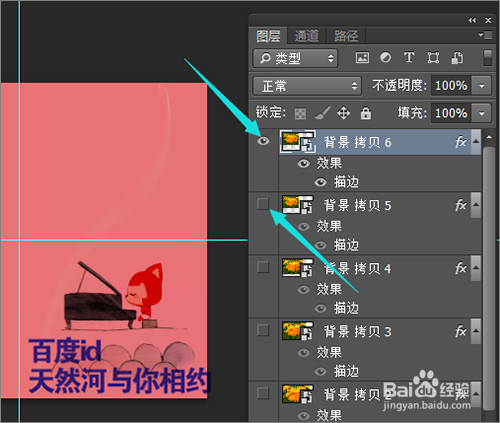Switch to the 通道 tab

click(x=306, y=36)
